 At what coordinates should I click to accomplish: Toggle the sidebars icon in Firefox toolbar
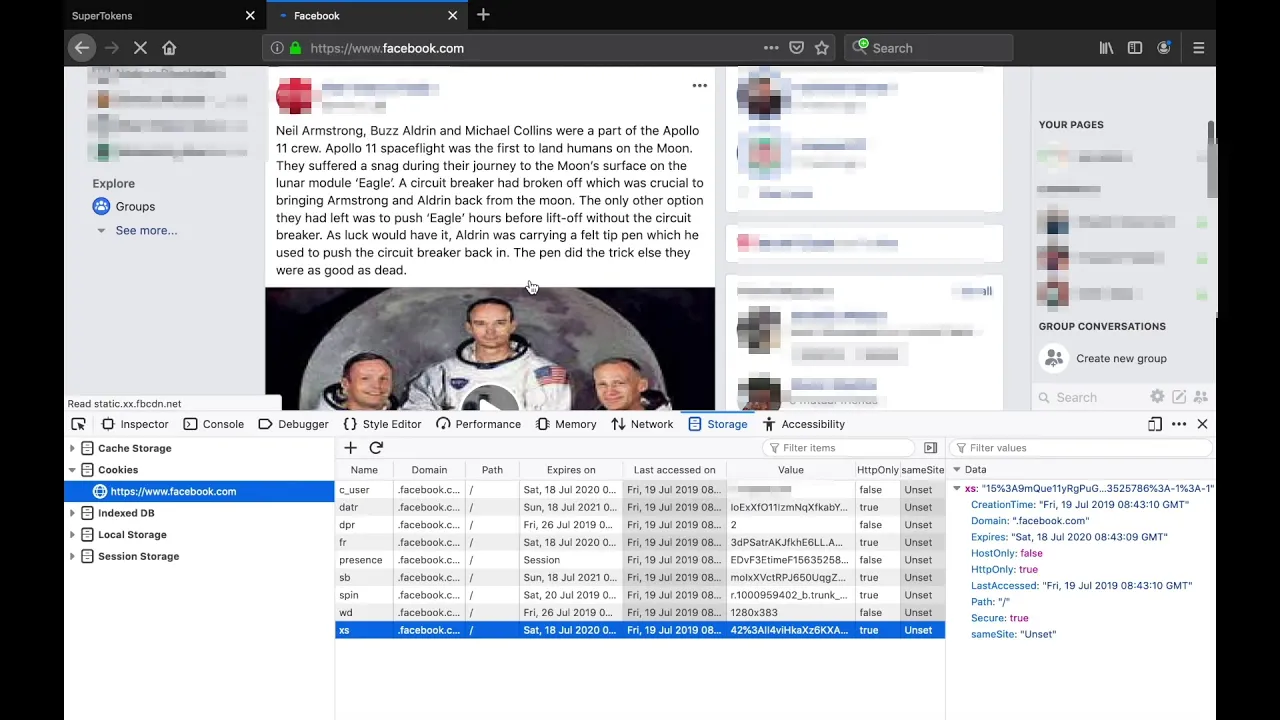point(1135,48)
